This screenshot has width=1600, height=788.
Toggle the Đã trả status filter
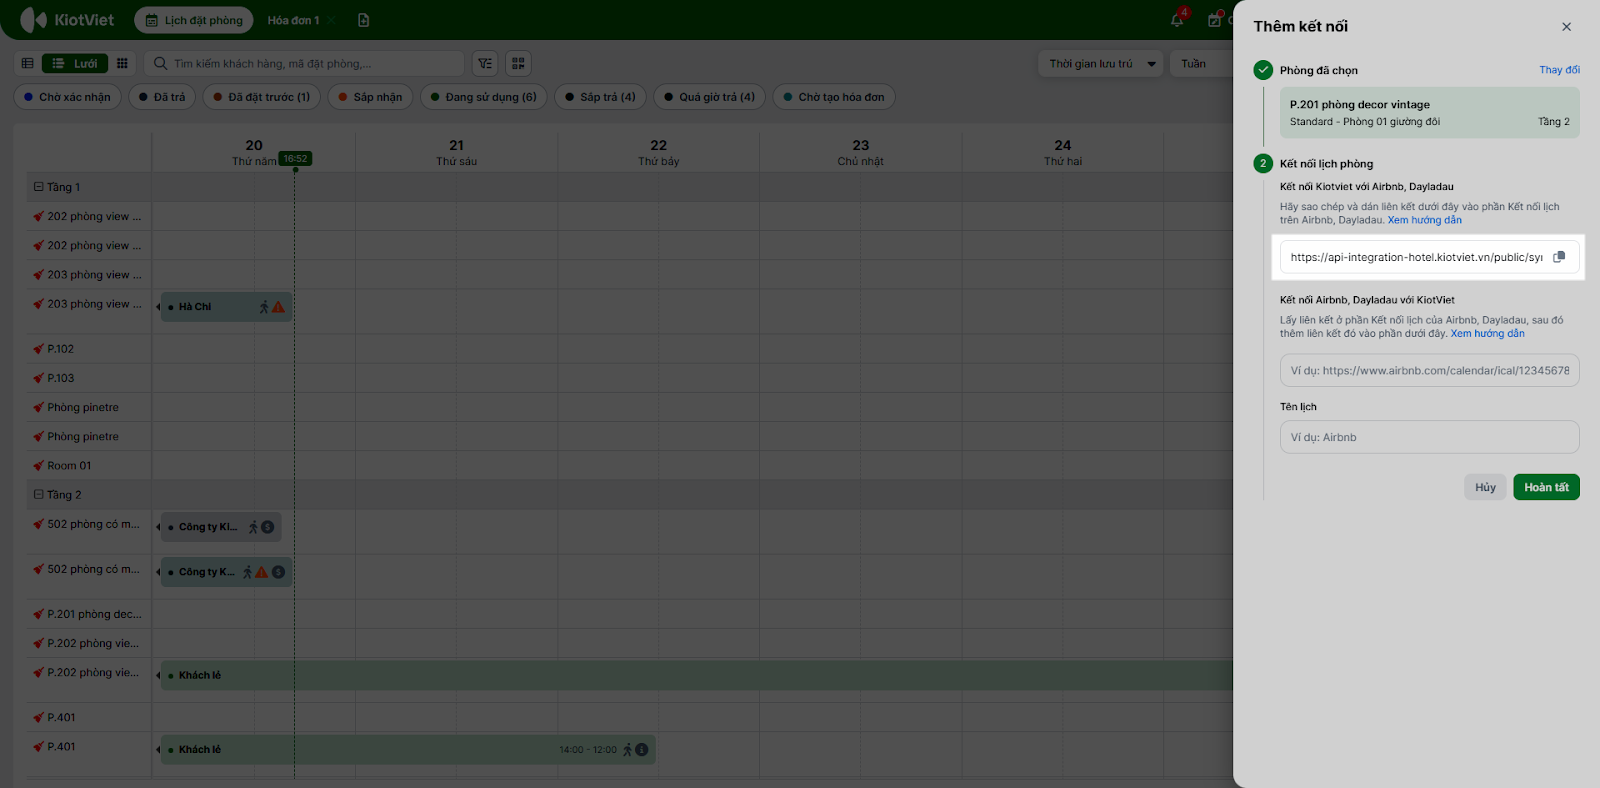(162, 97)
